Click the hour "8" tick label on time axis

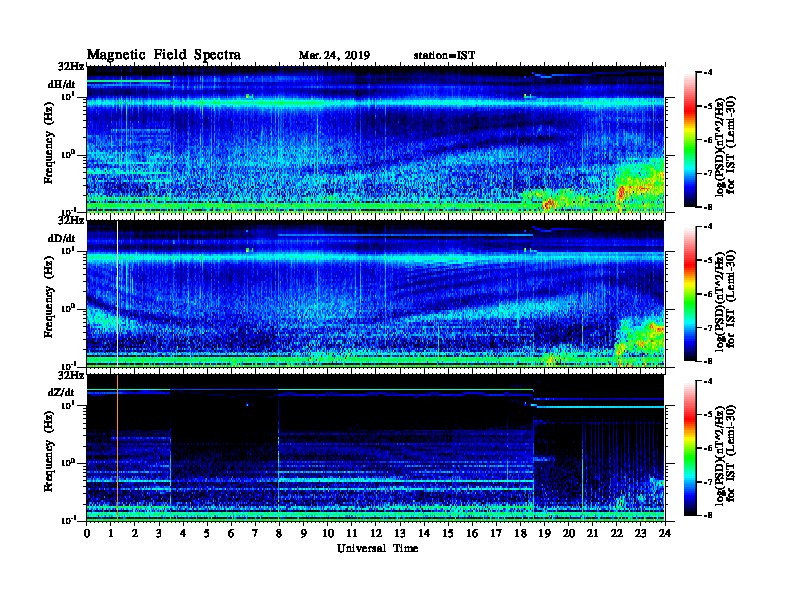point(279,533)
